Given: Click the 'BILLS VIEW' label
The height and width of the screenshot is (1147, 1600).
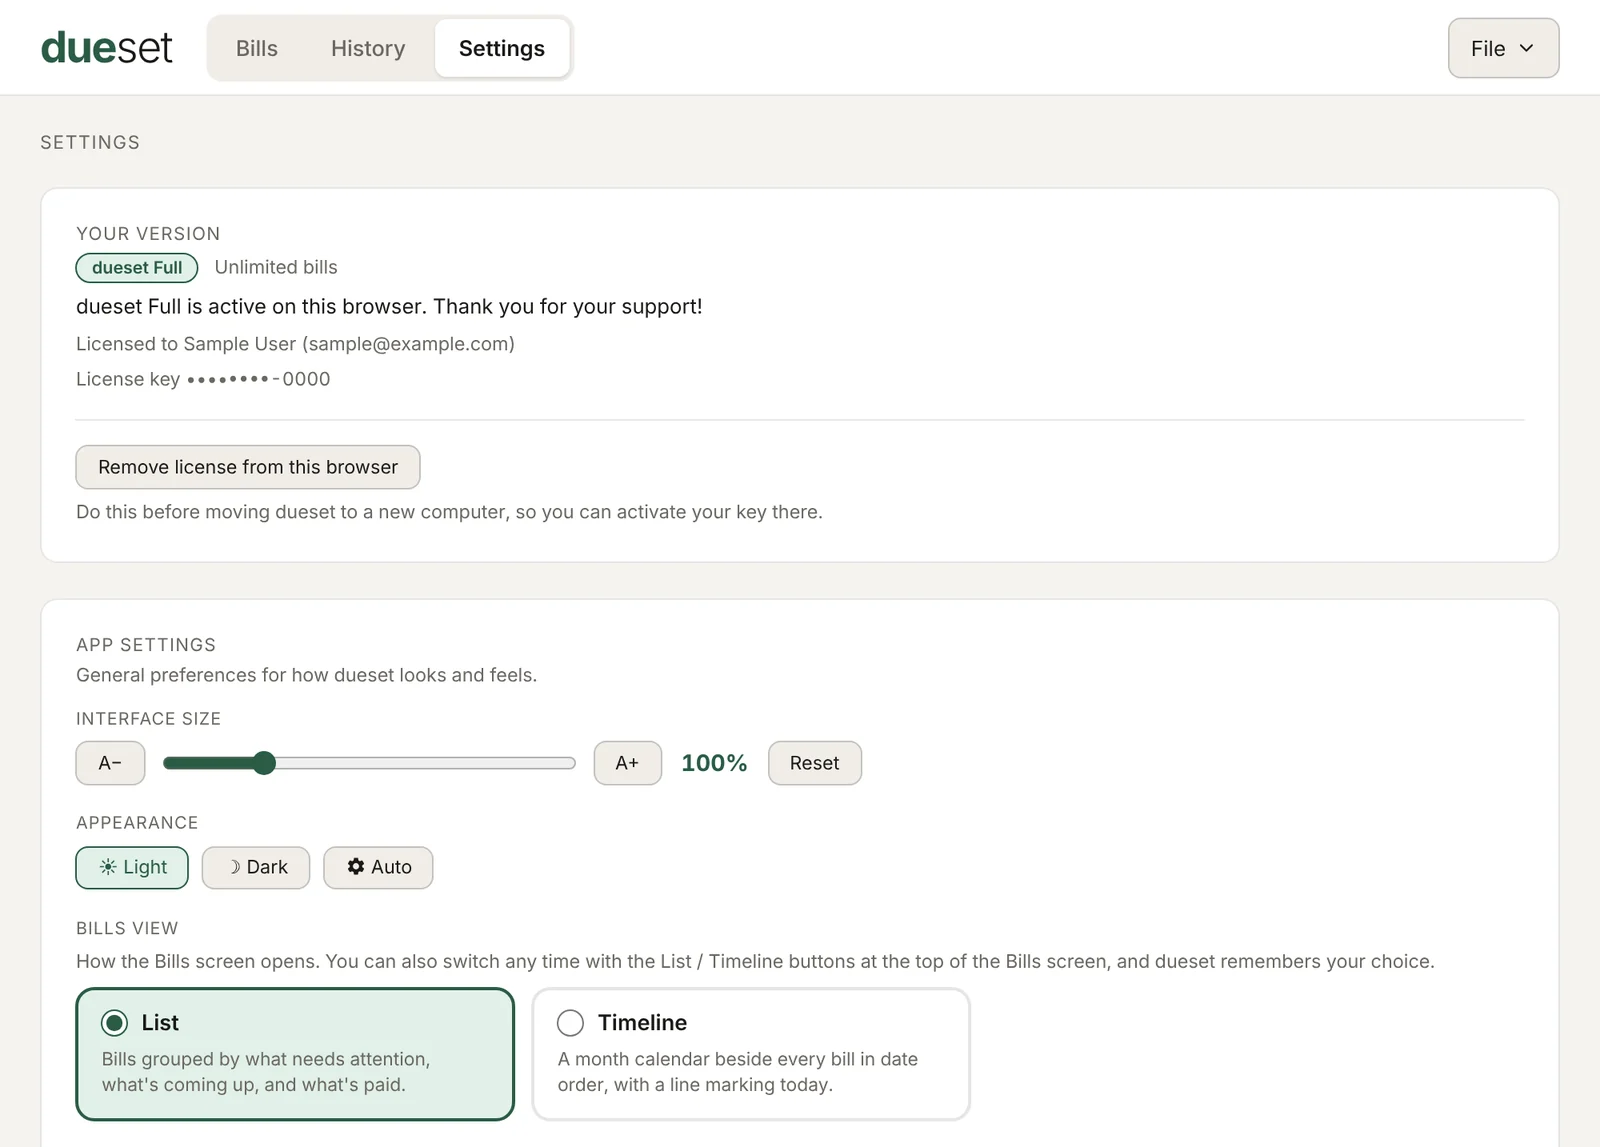Looking at the screenshot, I should [x=127, y=928].
